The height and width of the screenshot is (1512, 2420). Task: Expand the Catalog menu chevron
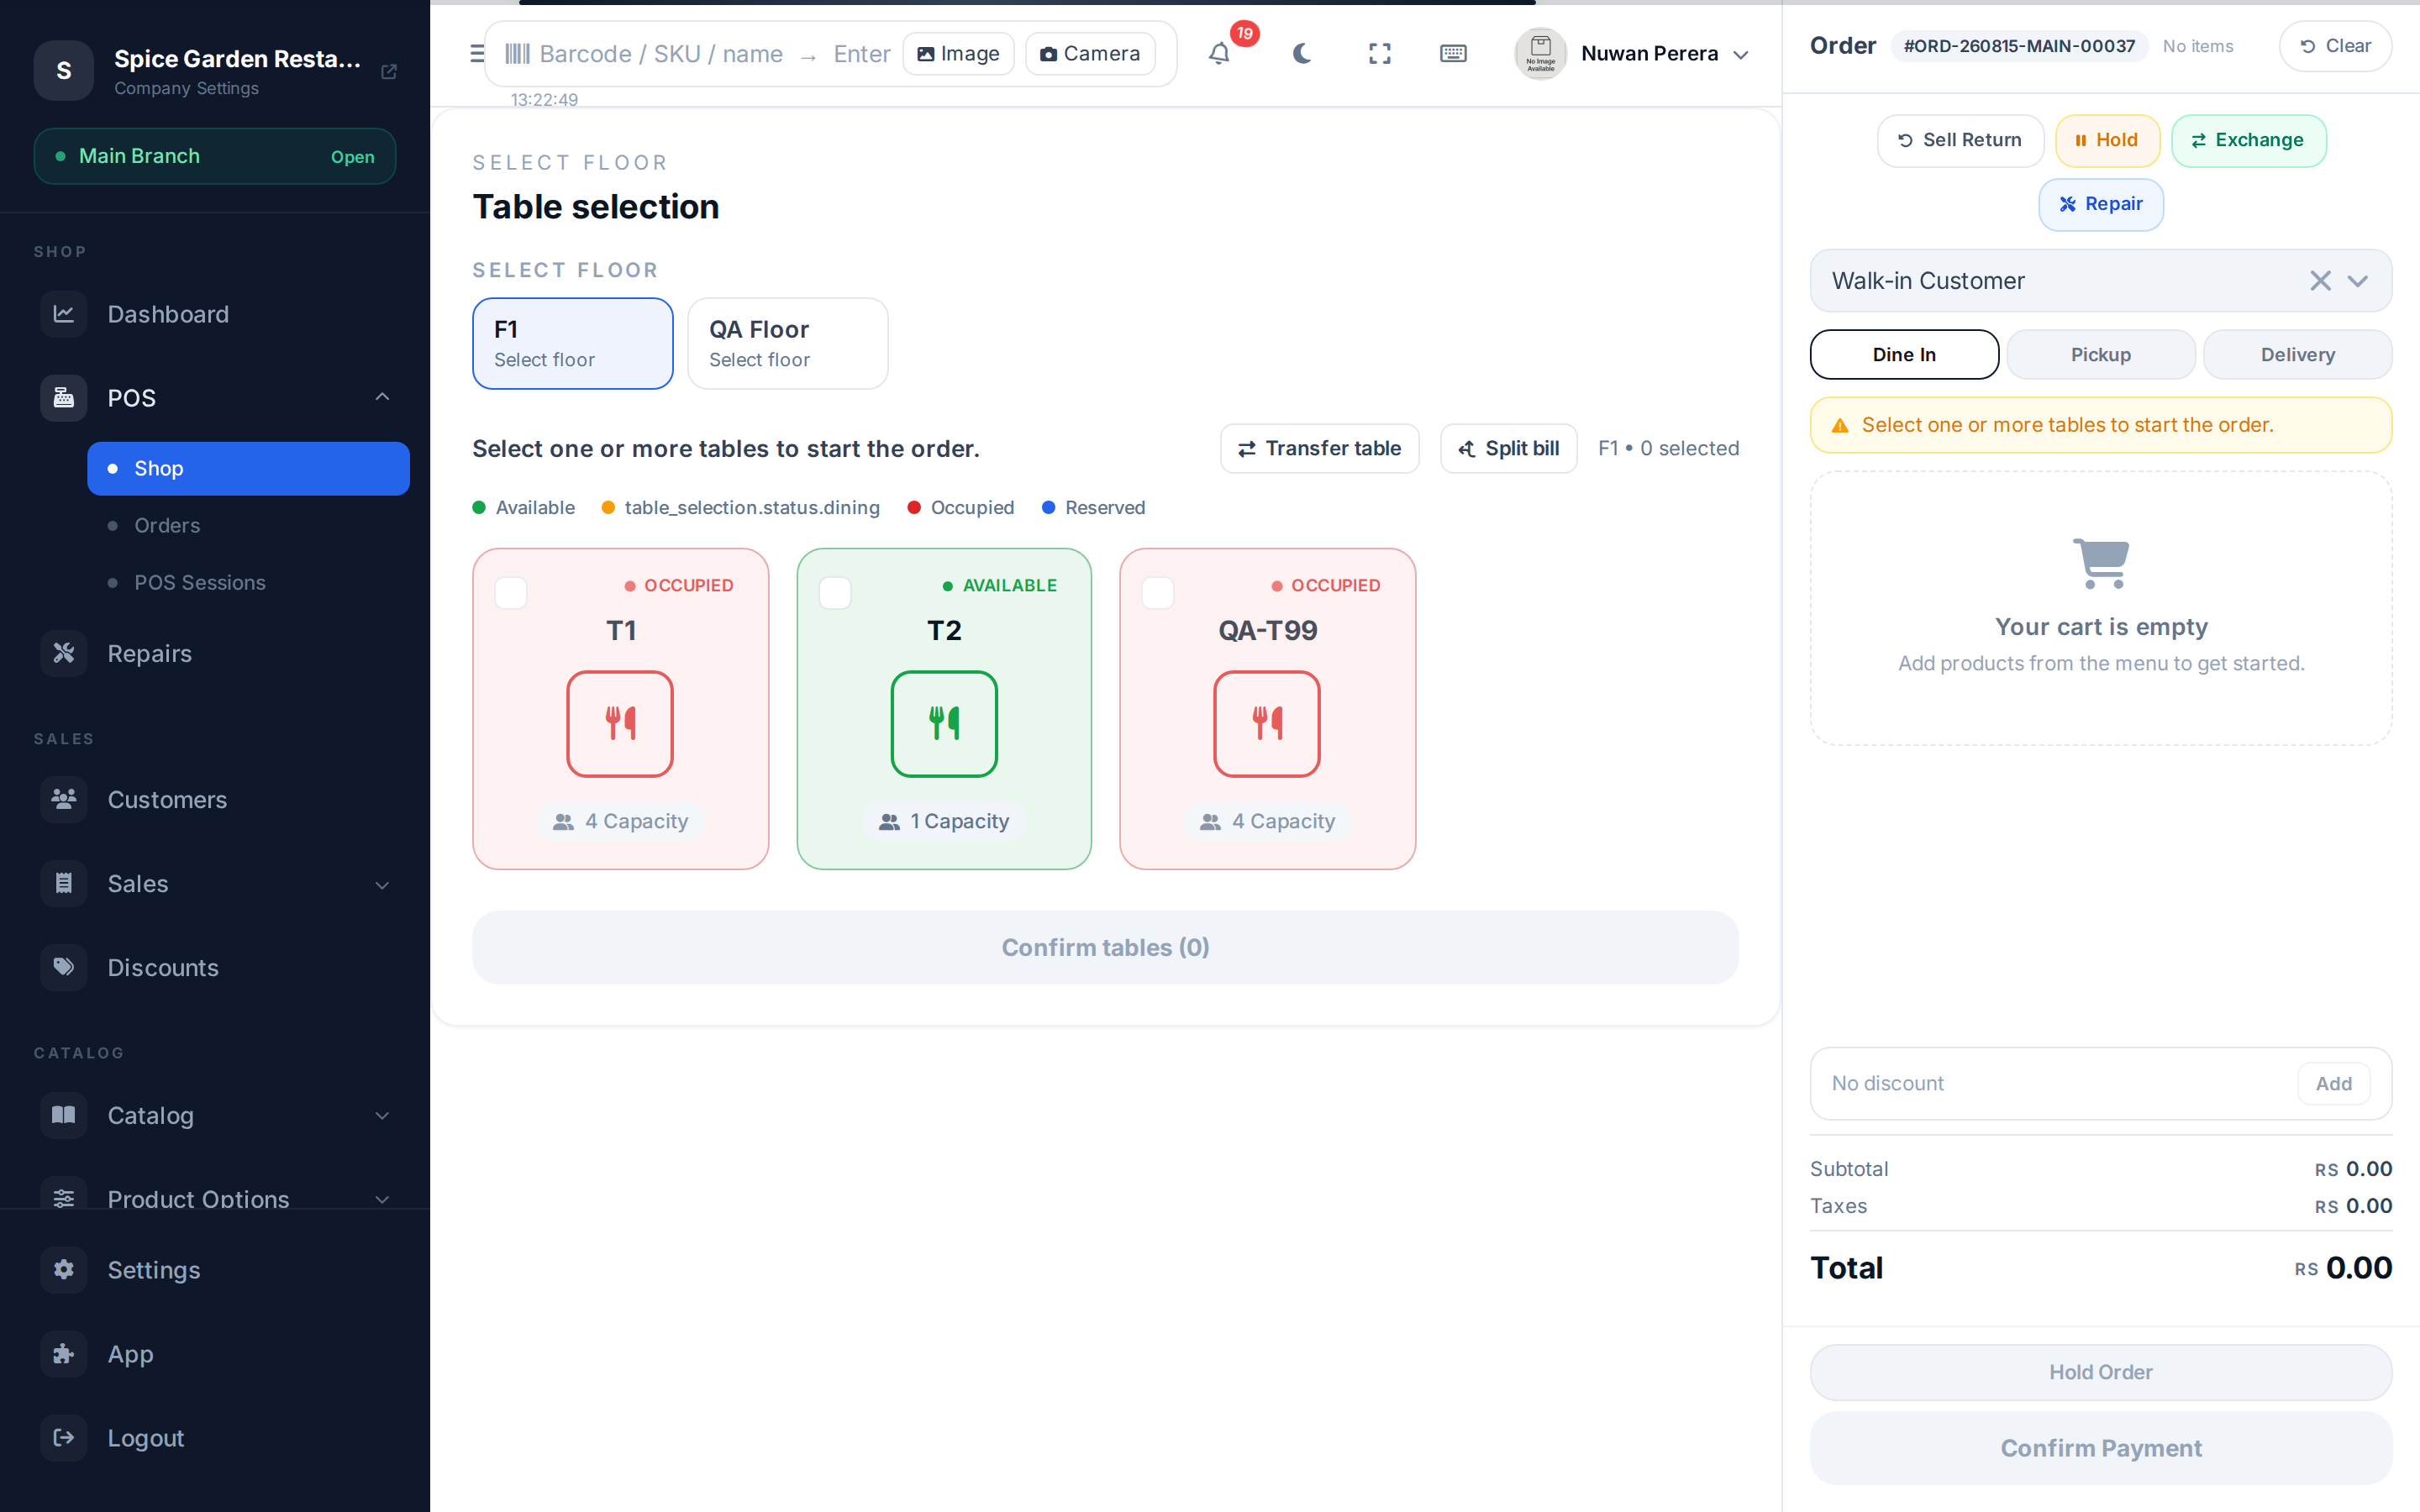click(x=382, y=1115)
